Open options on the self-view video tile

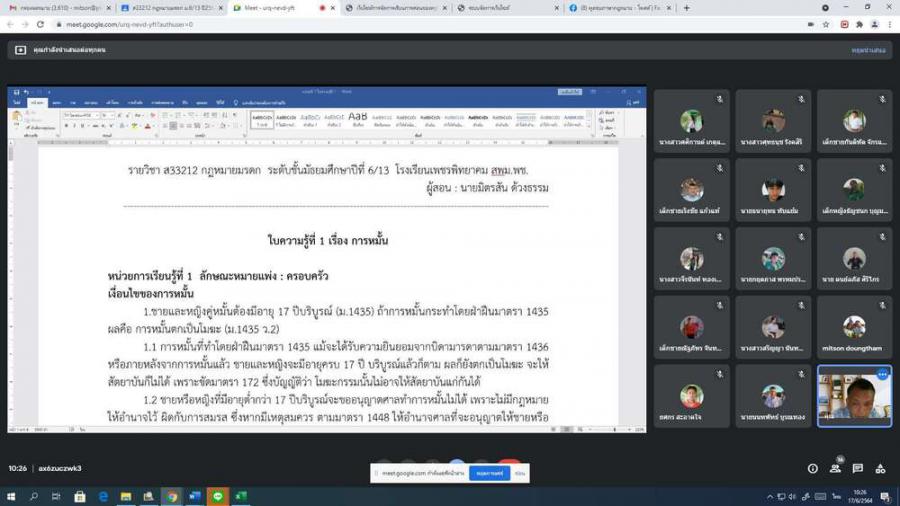(882, 374)
